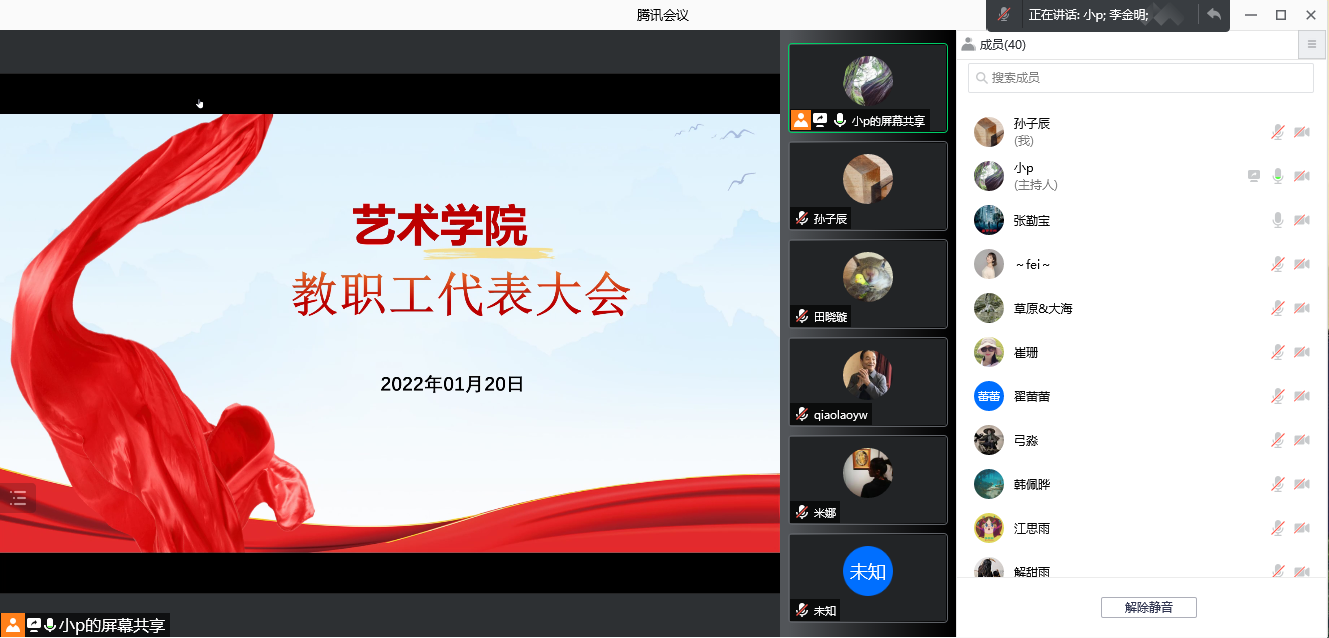The image size is (1329, 638).
Task: Select the 未知 participant video tile
Action: point(867,578)
